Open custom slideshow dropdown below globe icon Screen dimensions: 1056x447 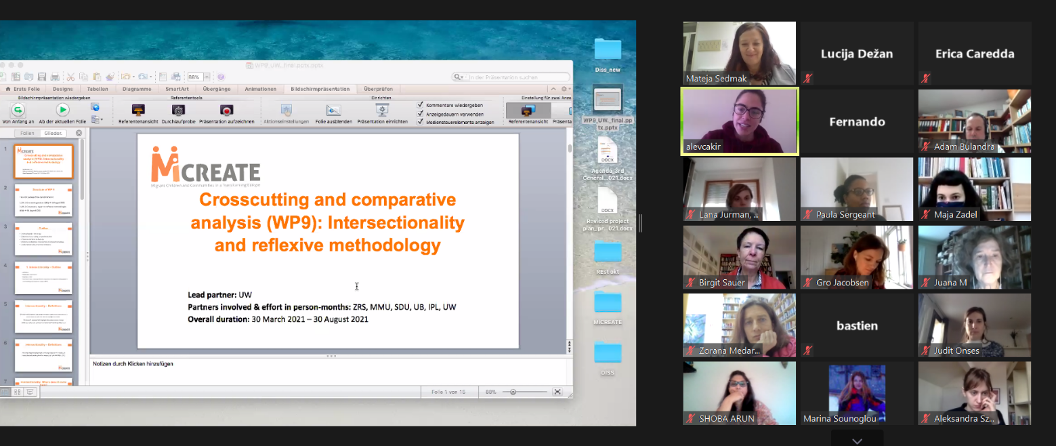click(x=97, y=120)
